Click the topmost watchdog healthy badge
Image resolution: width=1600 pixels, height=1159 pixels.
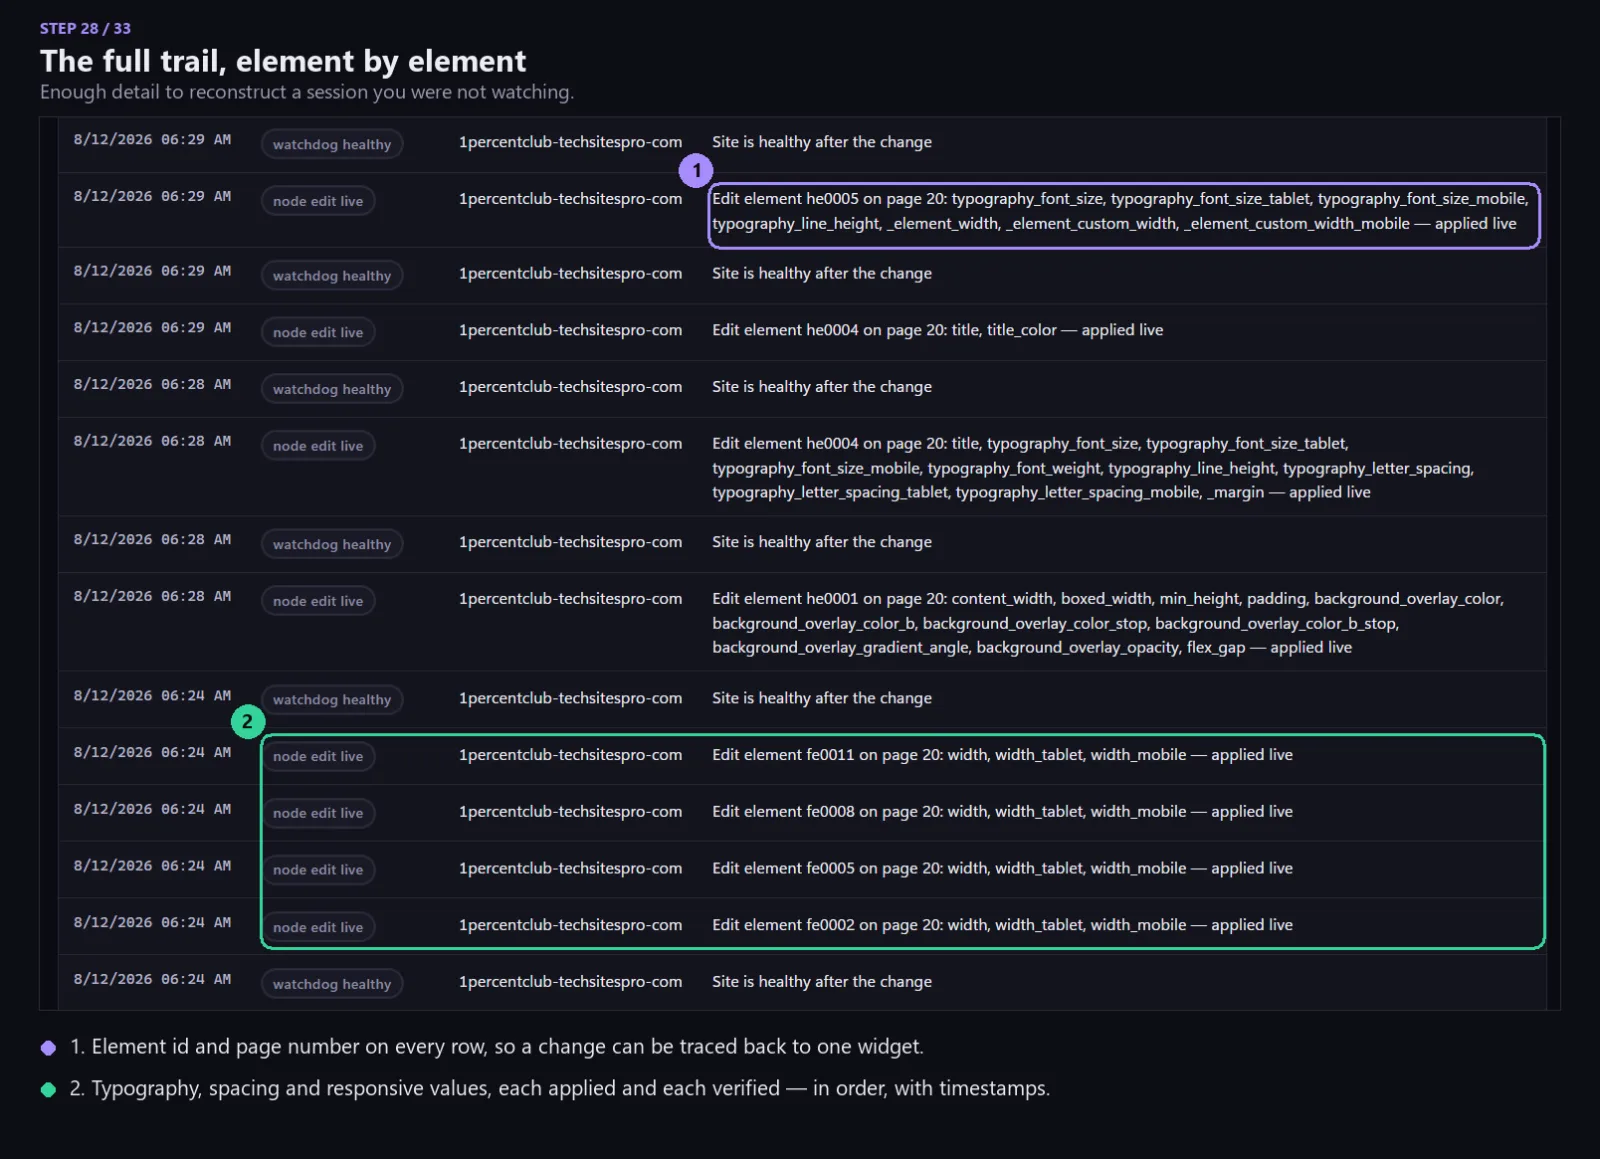(x=332, y=144)
